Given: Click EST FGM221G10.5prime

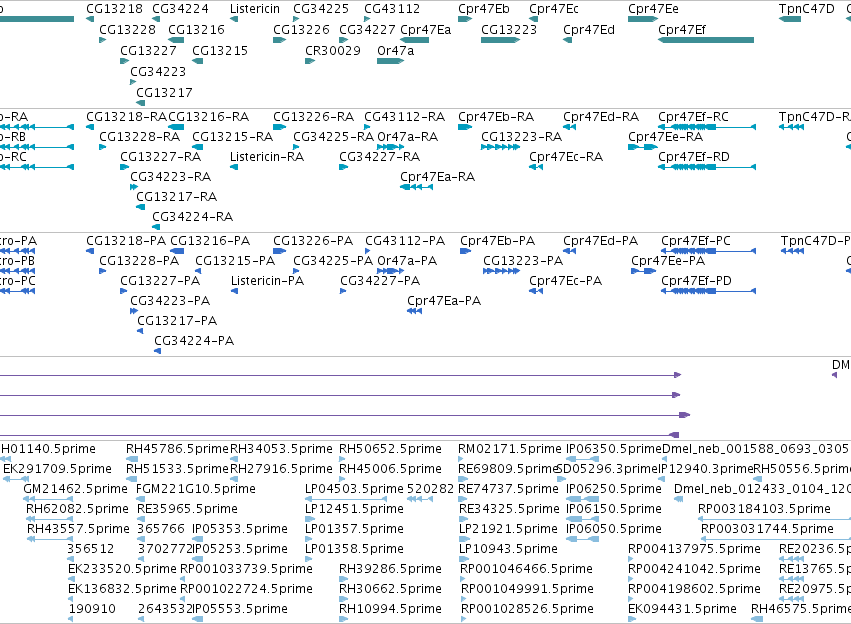Looking at the screenshot, I should 196,489.
